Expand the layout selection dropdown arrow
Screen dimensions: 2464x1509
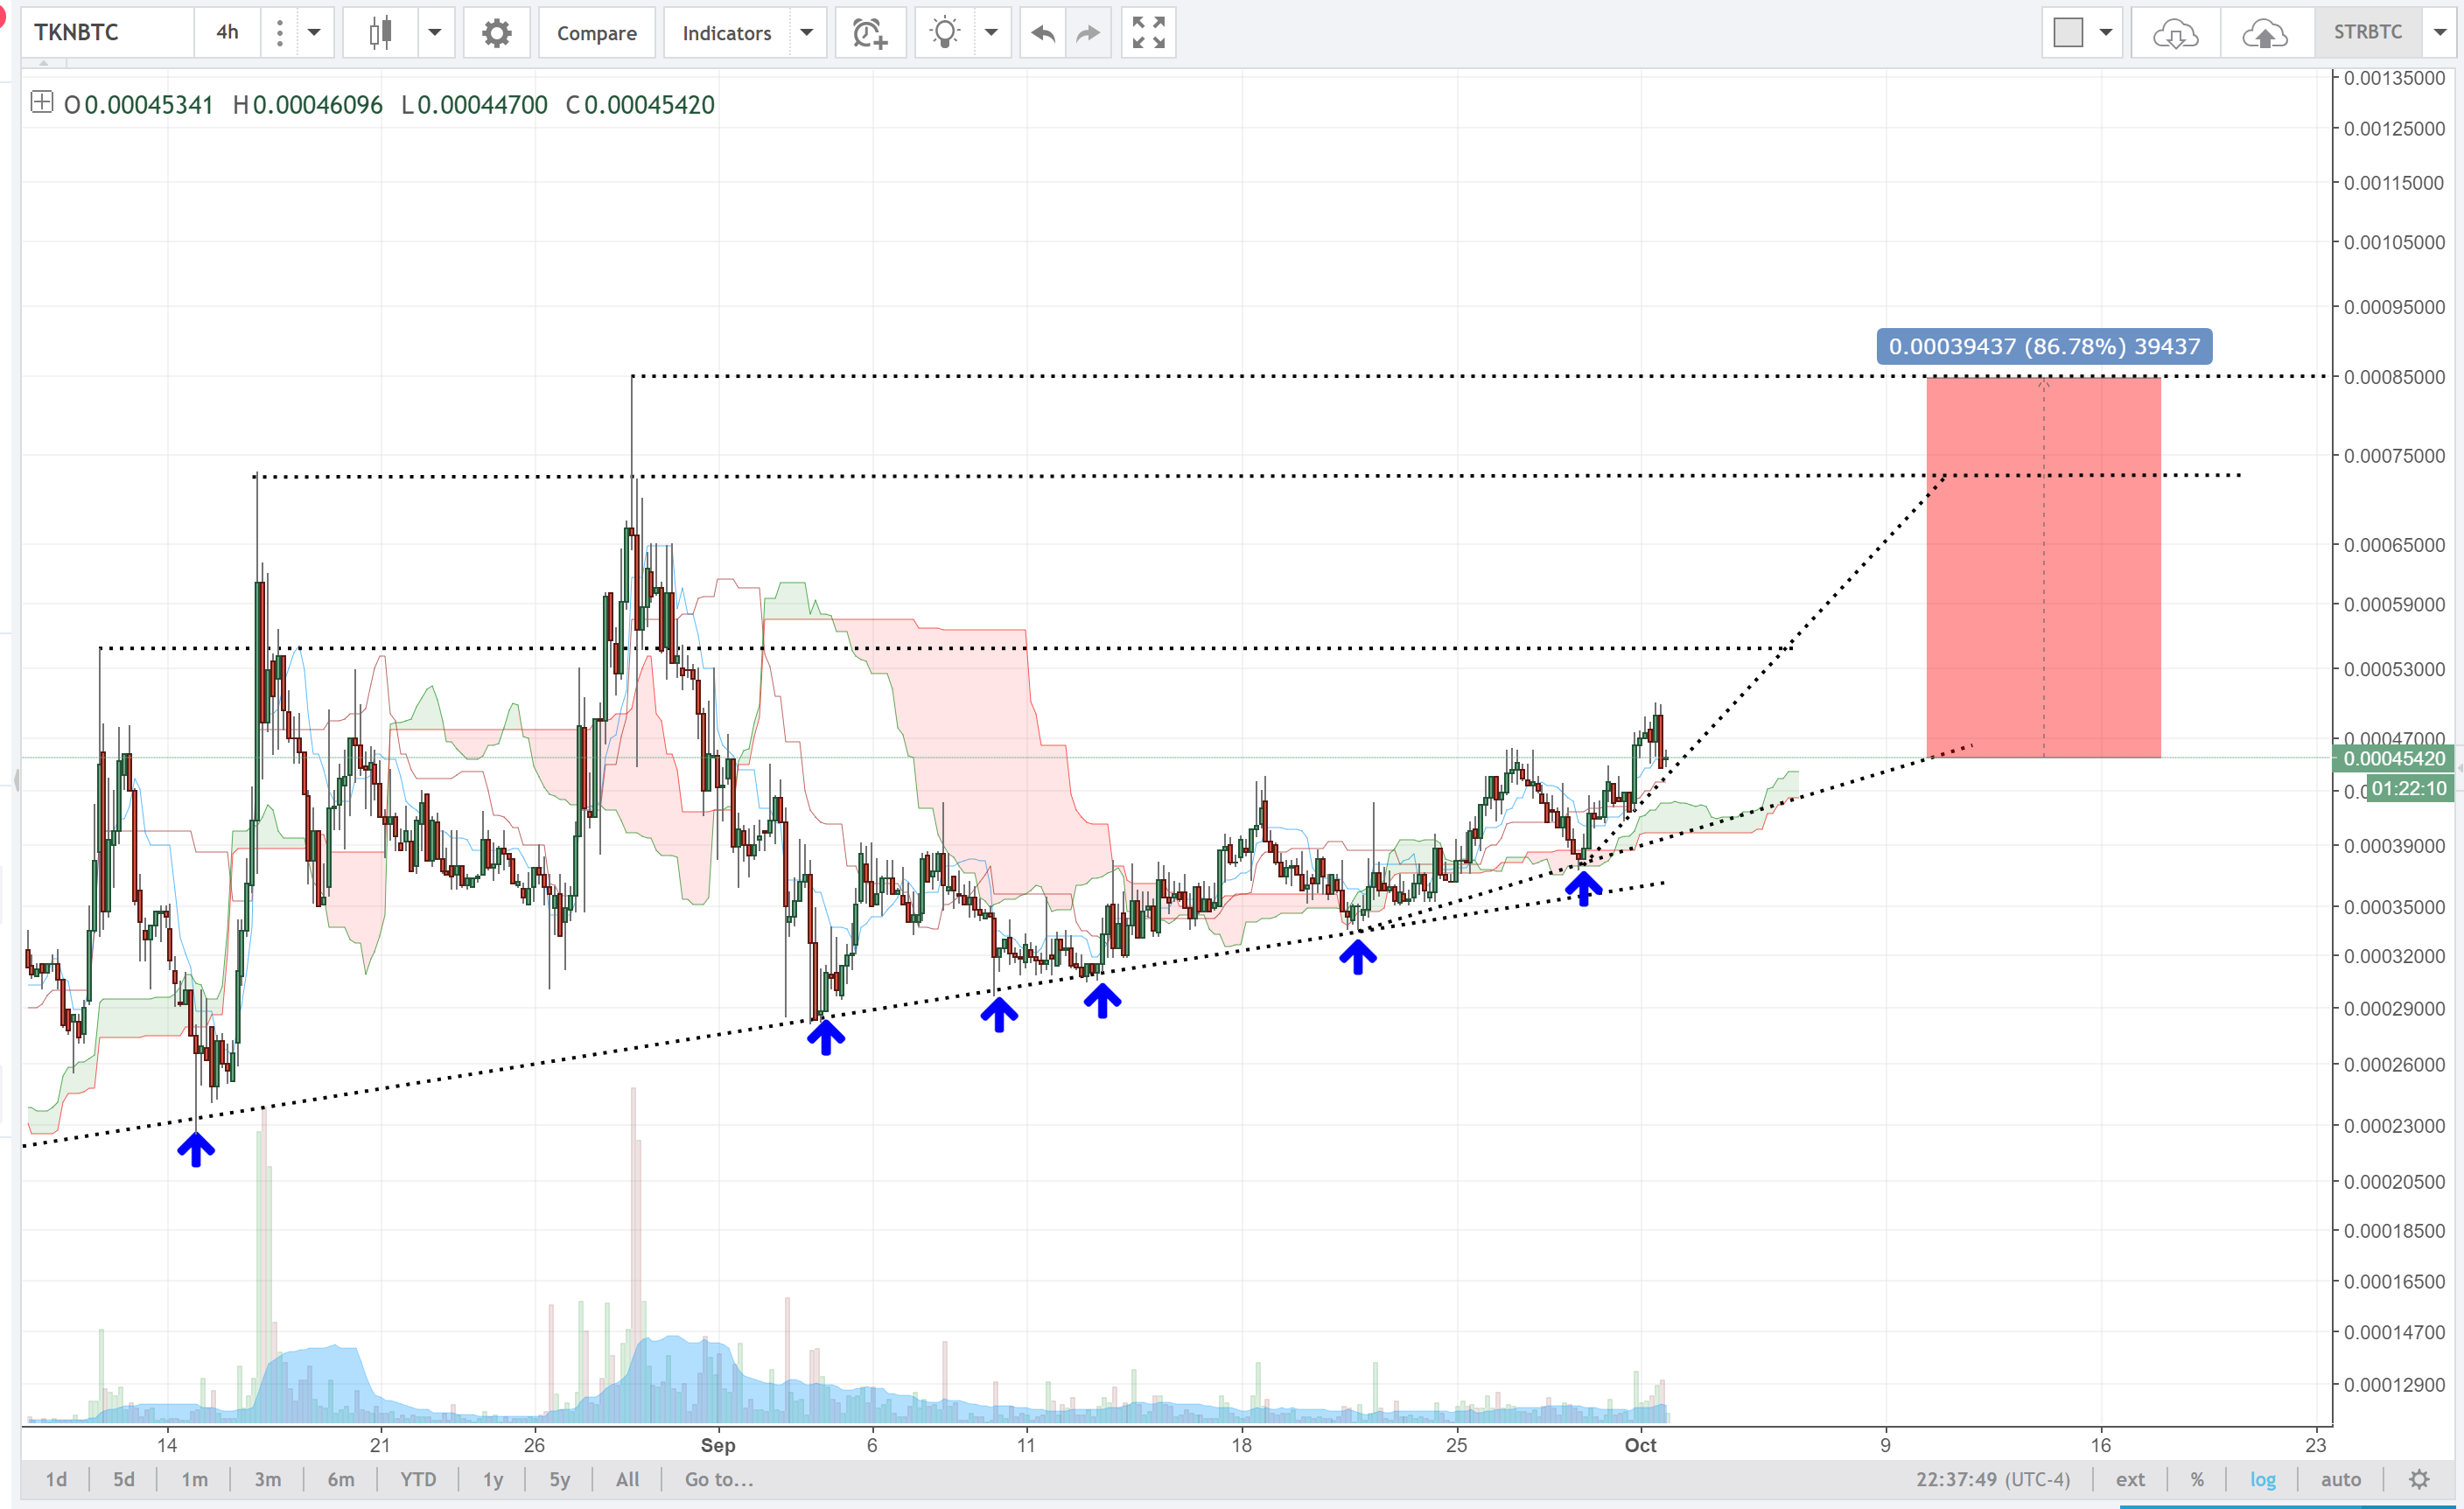click(2106, 32)
